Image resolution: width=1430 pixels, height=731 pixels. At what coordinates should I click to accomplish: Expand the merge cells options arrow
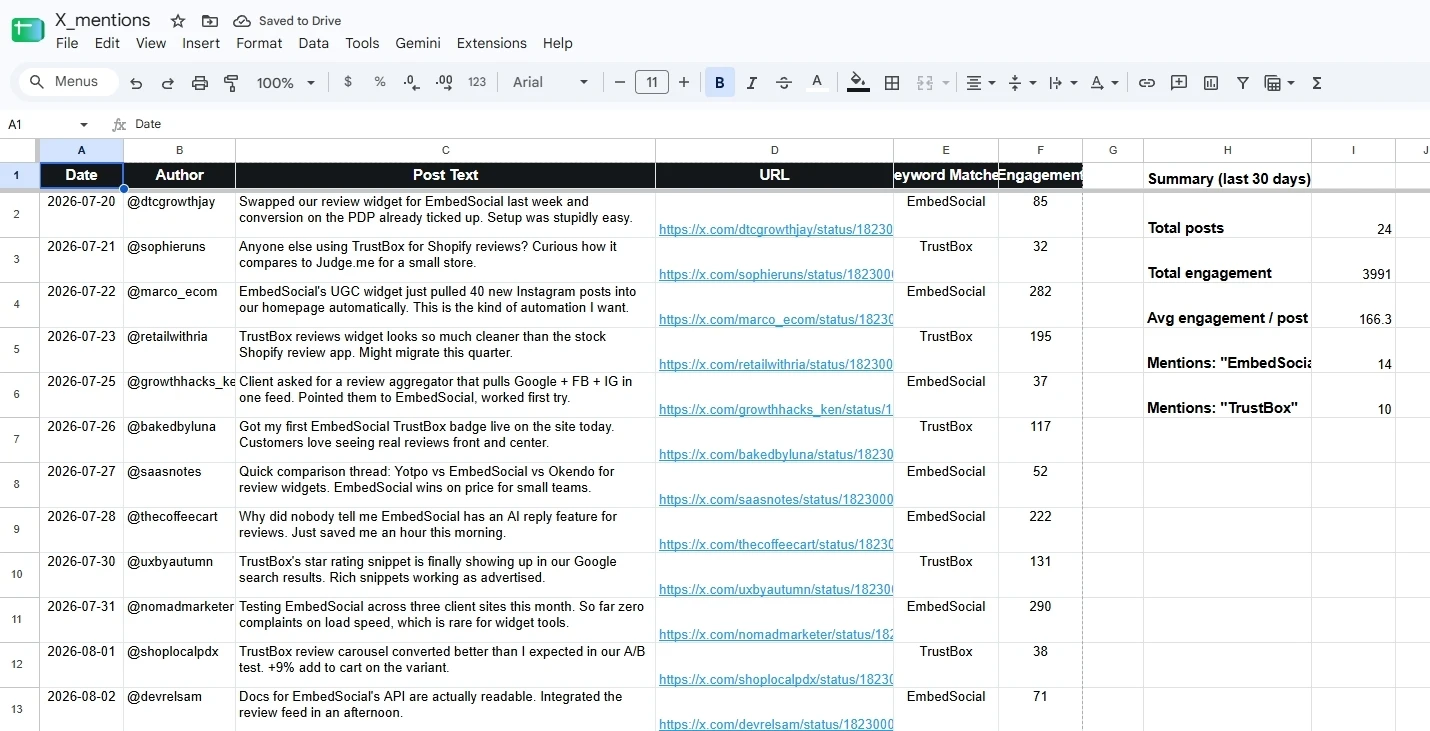pos(945,83)
